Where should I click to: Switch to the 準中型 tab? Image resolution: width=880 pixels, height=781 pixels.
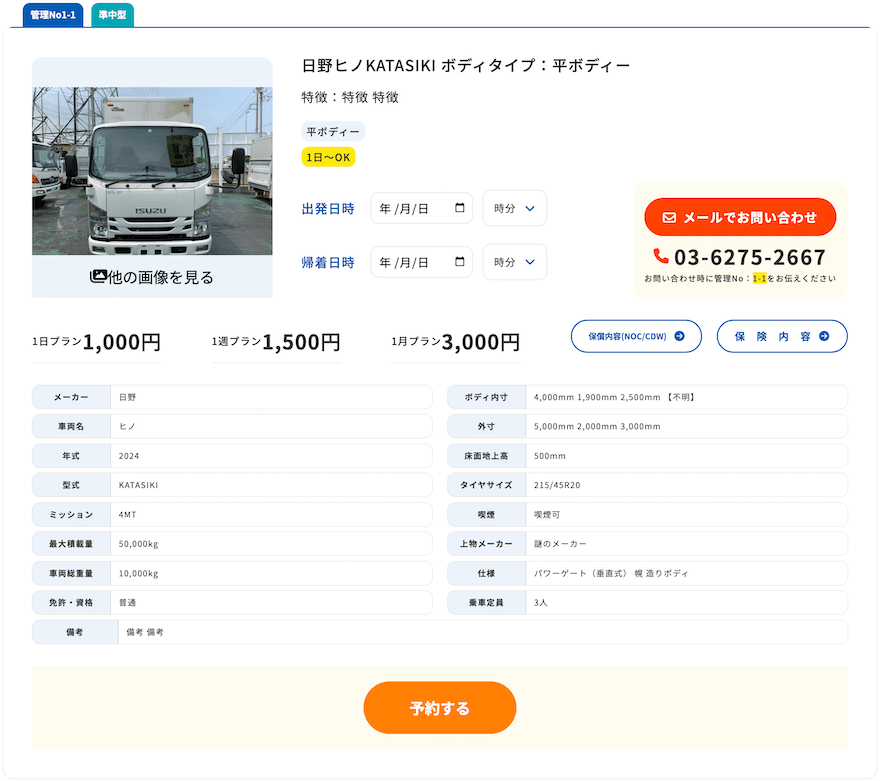111,15
